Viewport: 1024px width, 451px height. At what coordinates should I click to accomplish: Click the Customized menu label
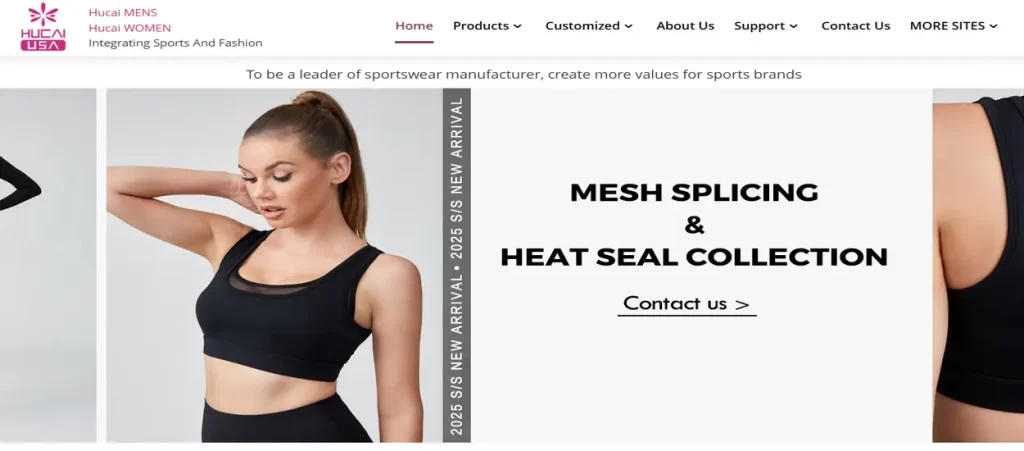[x=583, y=26]
